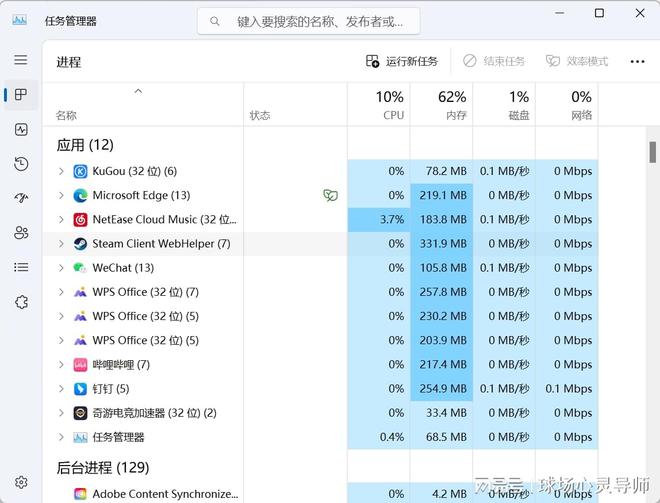Click the 0.4% CPU cell
Image resolution: width=660 pixels, height=503 pixels.
(x=379, y=437)
